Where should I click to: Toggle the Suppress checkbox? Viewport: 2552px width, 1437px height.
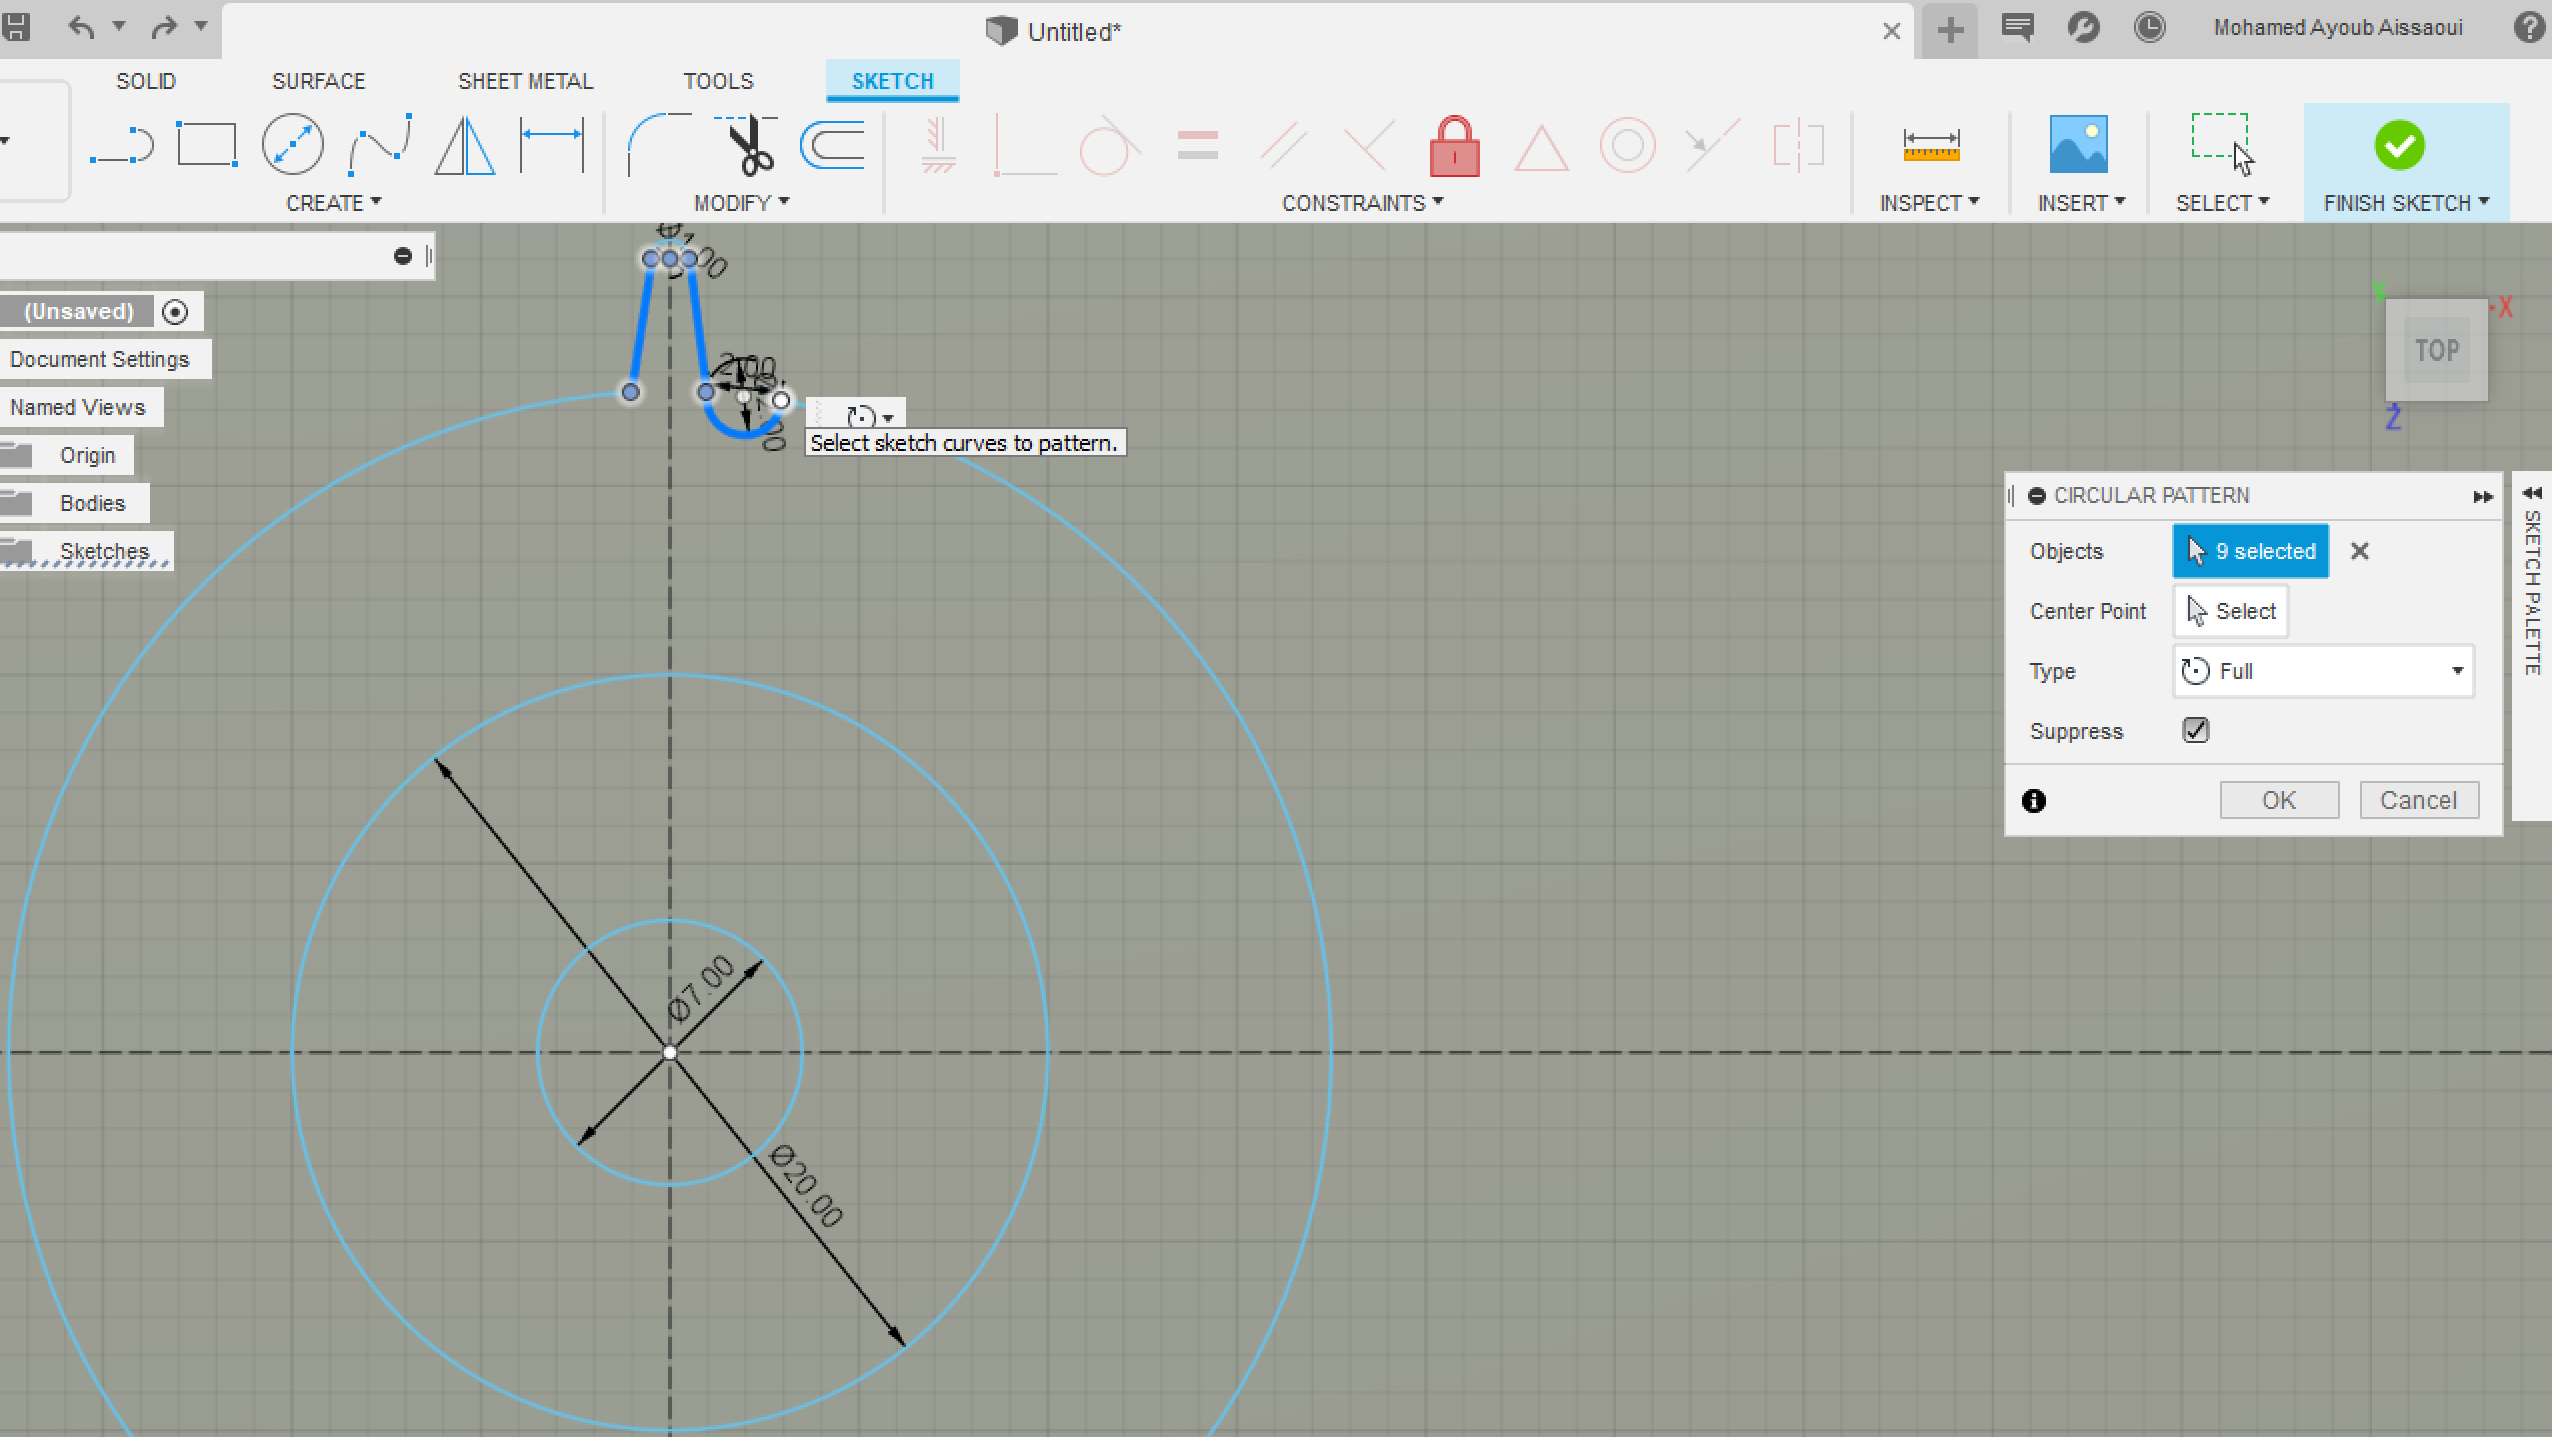pyautogui.click(x=2196, y=730)
